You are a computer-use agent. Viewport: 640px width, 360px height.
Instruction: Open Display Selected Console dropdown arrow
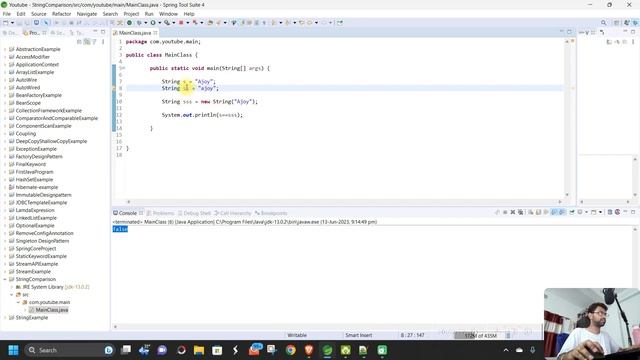587,212
